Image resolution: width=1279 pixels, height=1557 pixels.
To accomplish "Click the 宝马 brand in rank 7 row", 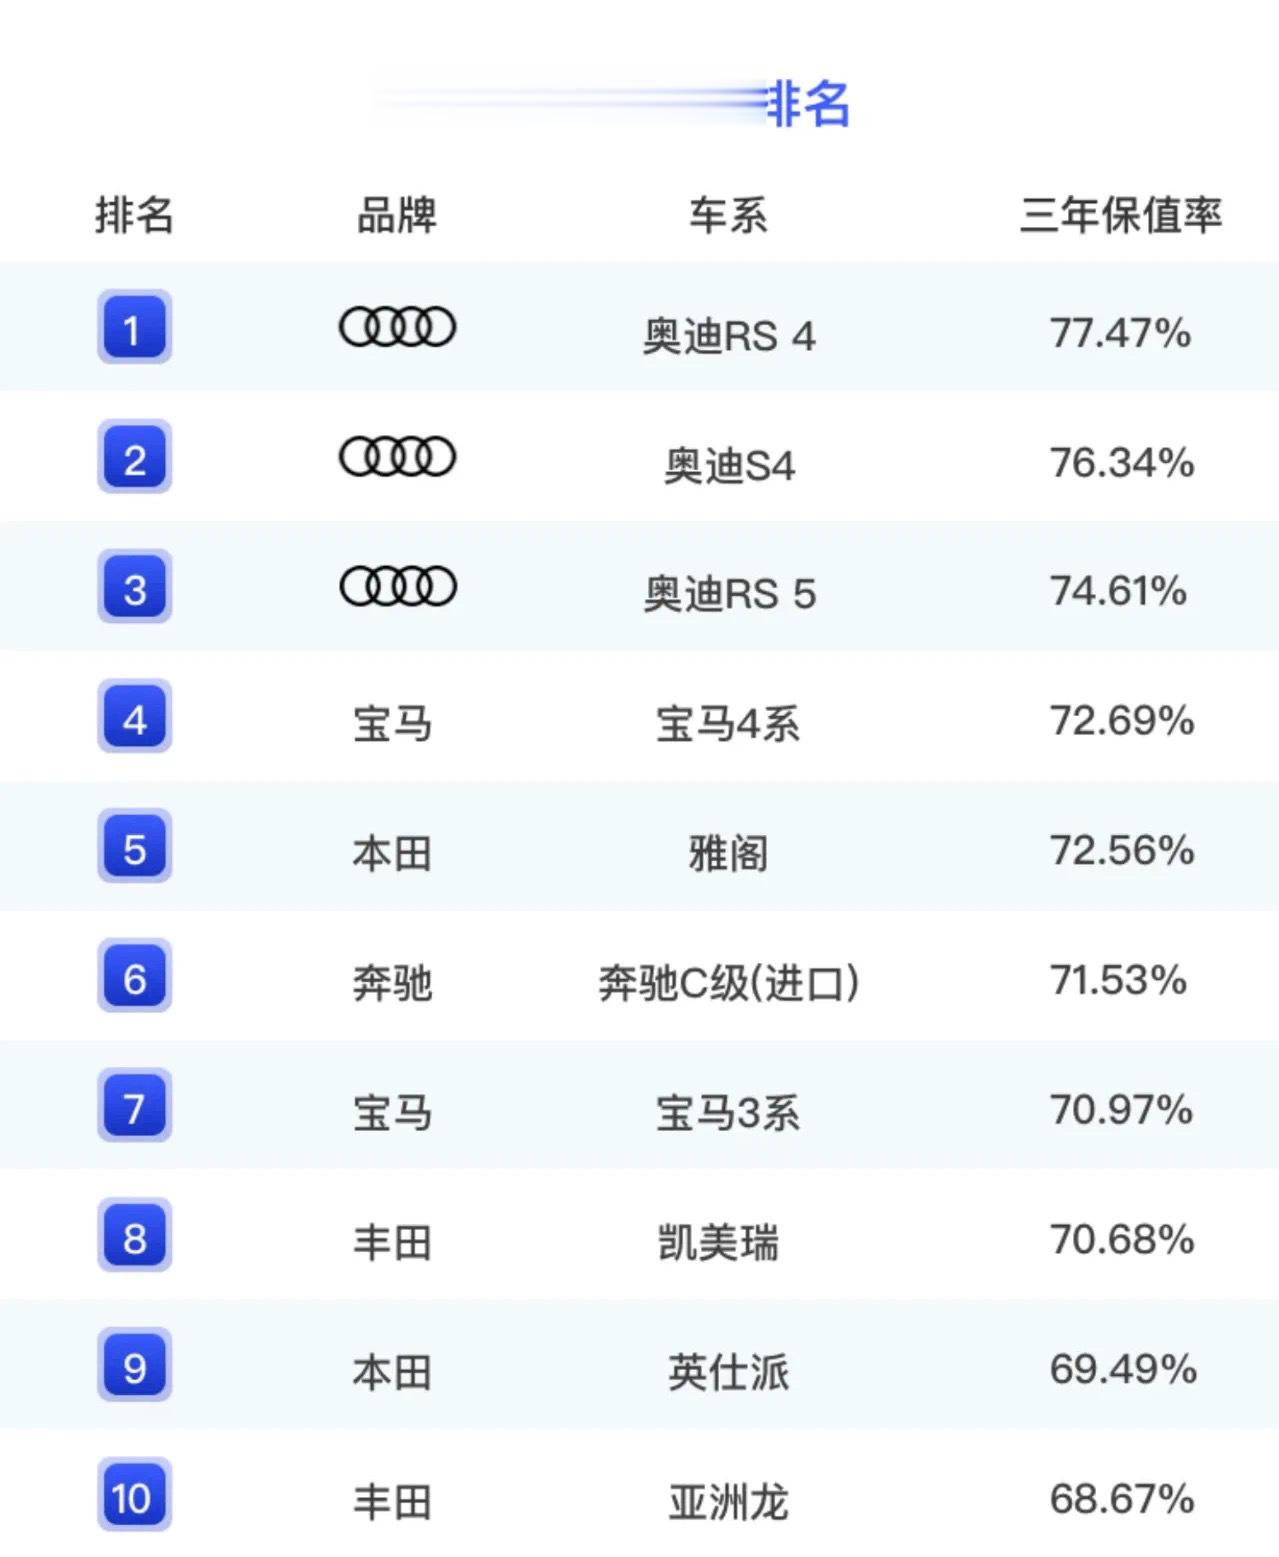I will 392,1113.
